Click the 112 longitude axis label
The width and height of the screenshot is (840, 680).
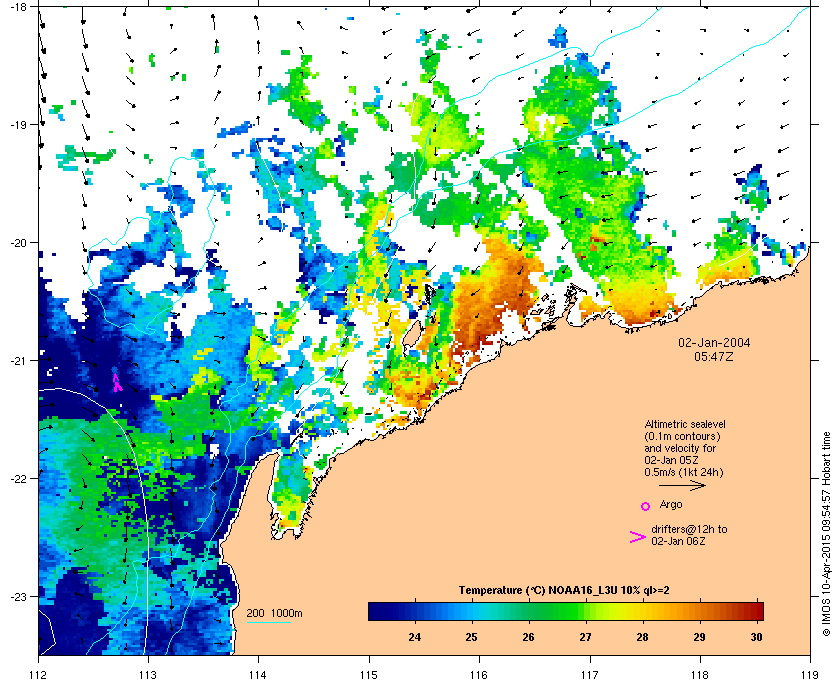tap(39, 674)
